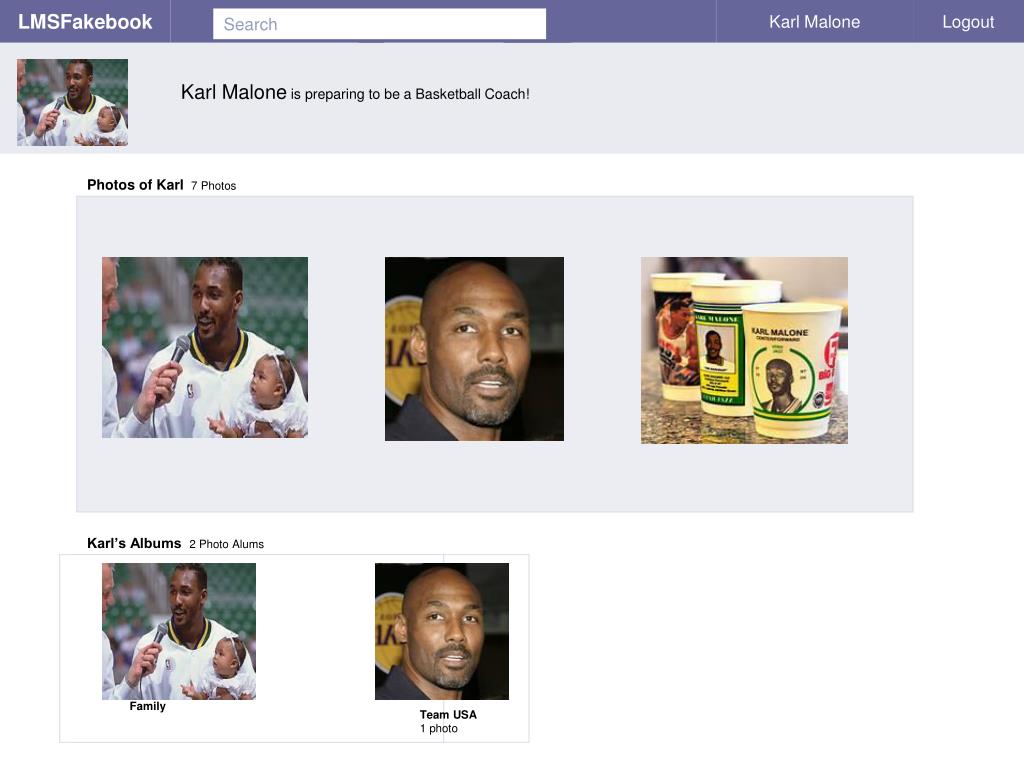Click the 1 photo label under Team USA

439,729
